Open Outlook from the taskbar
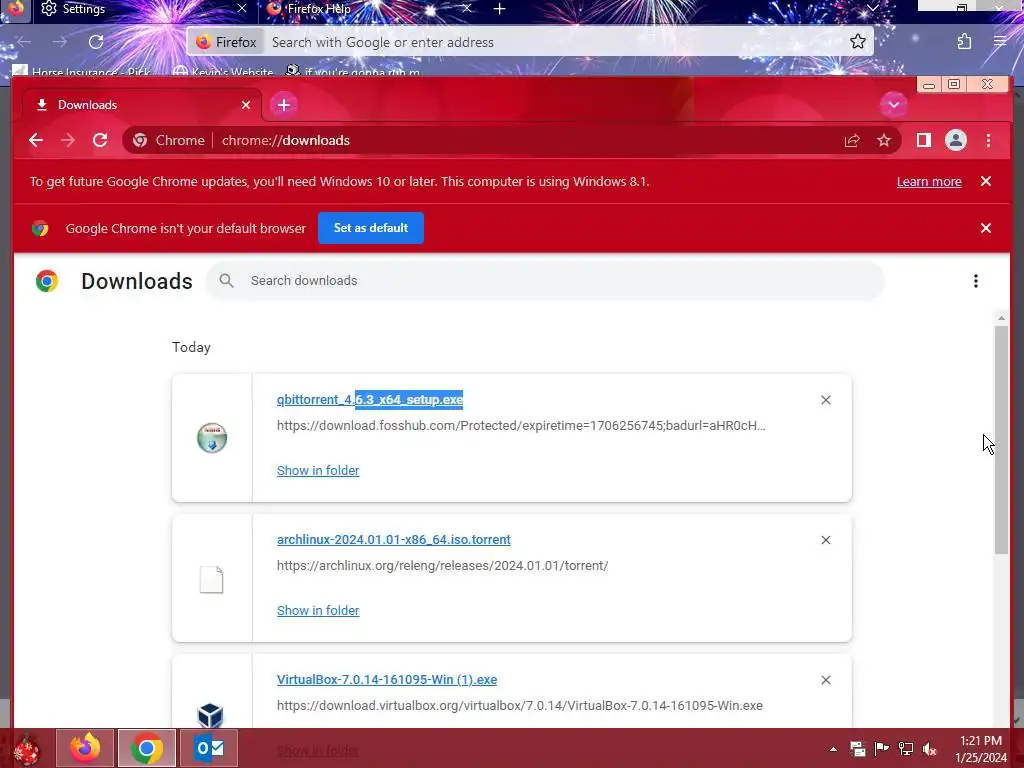Screen dimensions: 1024x768 point(209,748)
